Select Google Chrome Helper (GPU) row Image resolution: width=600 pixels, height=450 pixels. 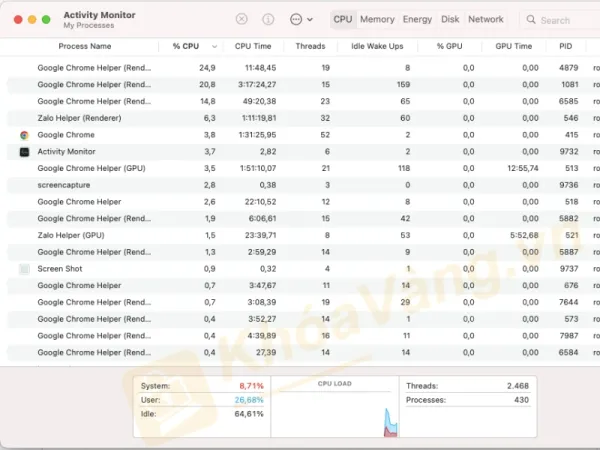pos(303,168)
